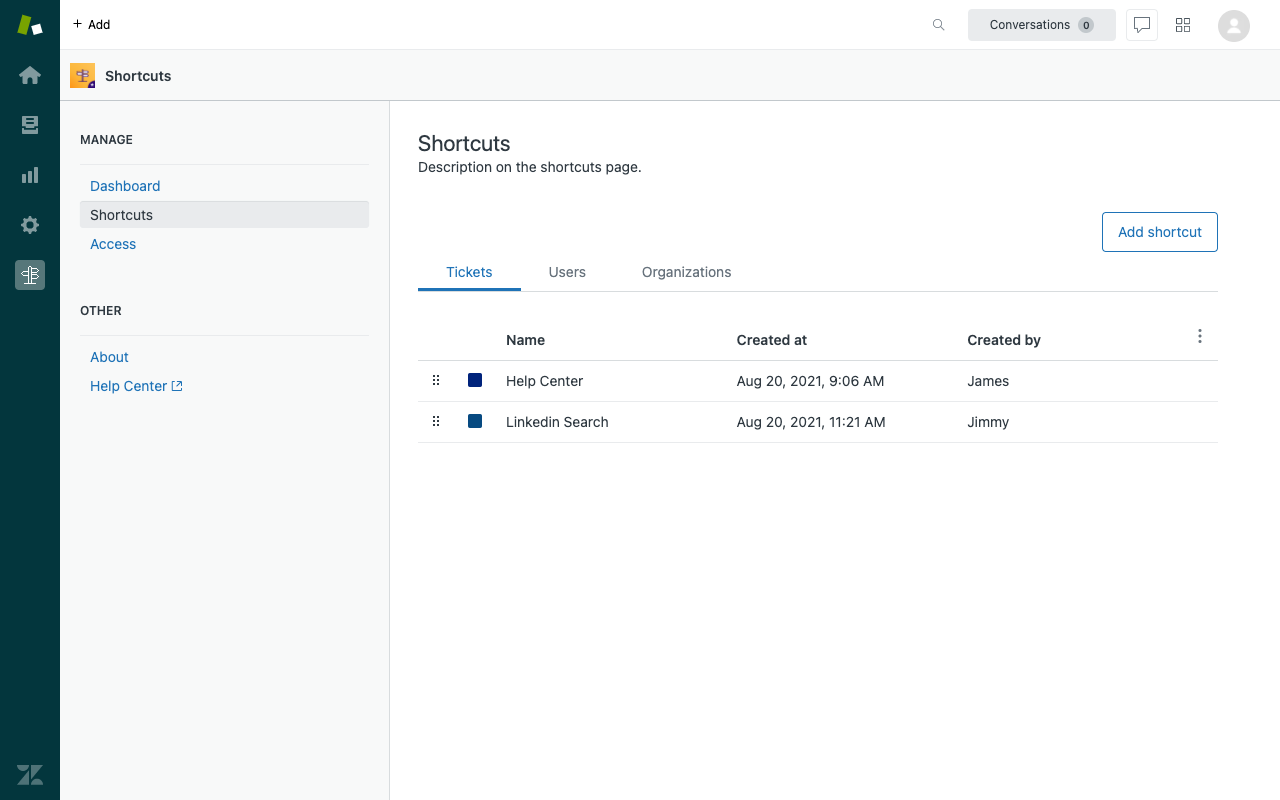1280x800 pixels.
Task: Open the Help Center external link
Action: pos(136,386)
